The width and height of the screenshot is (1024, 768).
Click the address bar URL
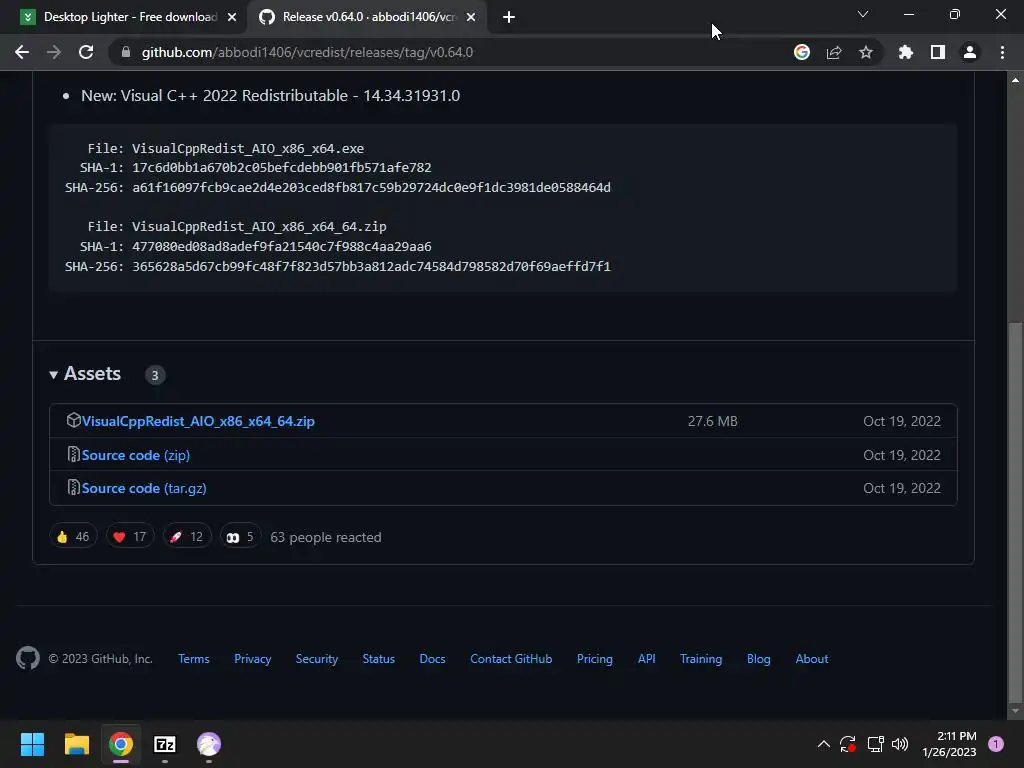[308, 52]
